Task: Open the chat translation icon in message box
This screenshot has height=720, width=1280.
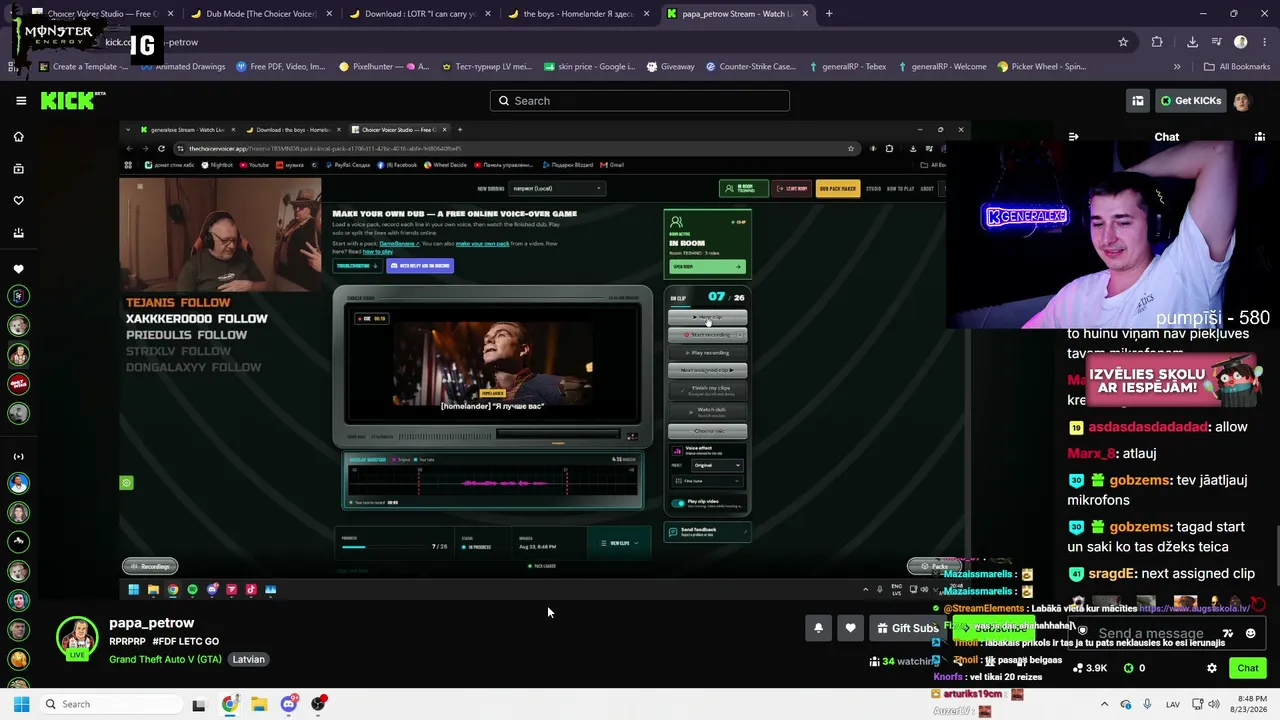Action: [1228, 633]
